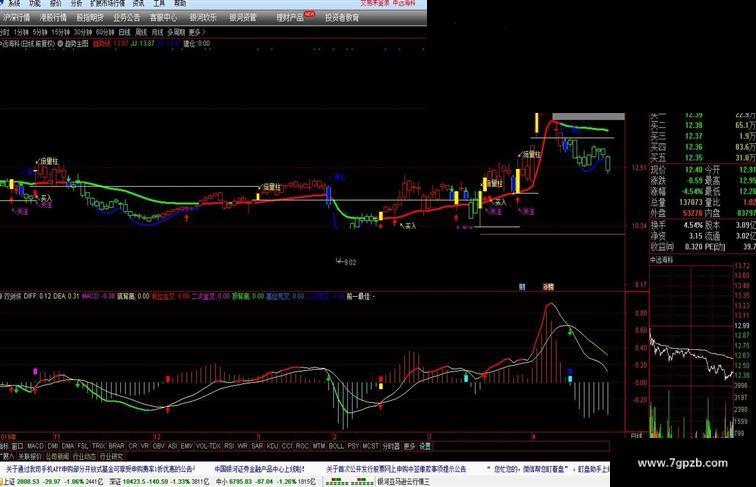Select the ASI indicator tab
The image size is (756, 487).
(172, 446)
